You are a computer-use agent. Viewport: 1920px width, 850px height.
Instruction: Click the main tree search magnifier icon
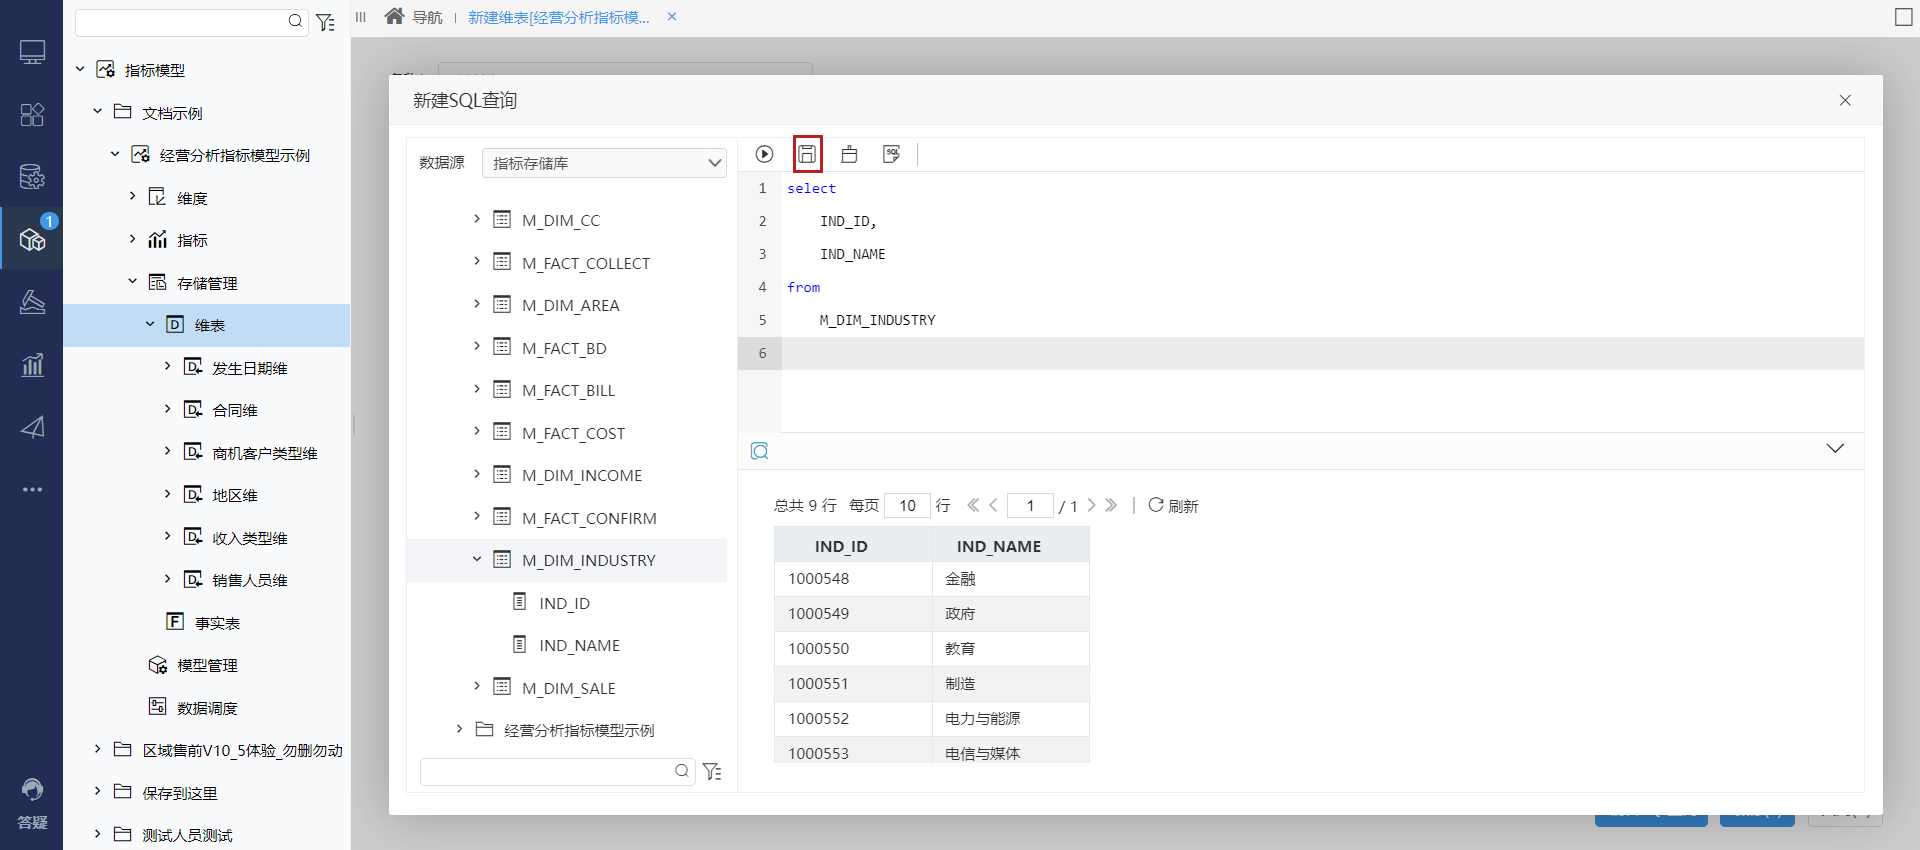[295, 21]
